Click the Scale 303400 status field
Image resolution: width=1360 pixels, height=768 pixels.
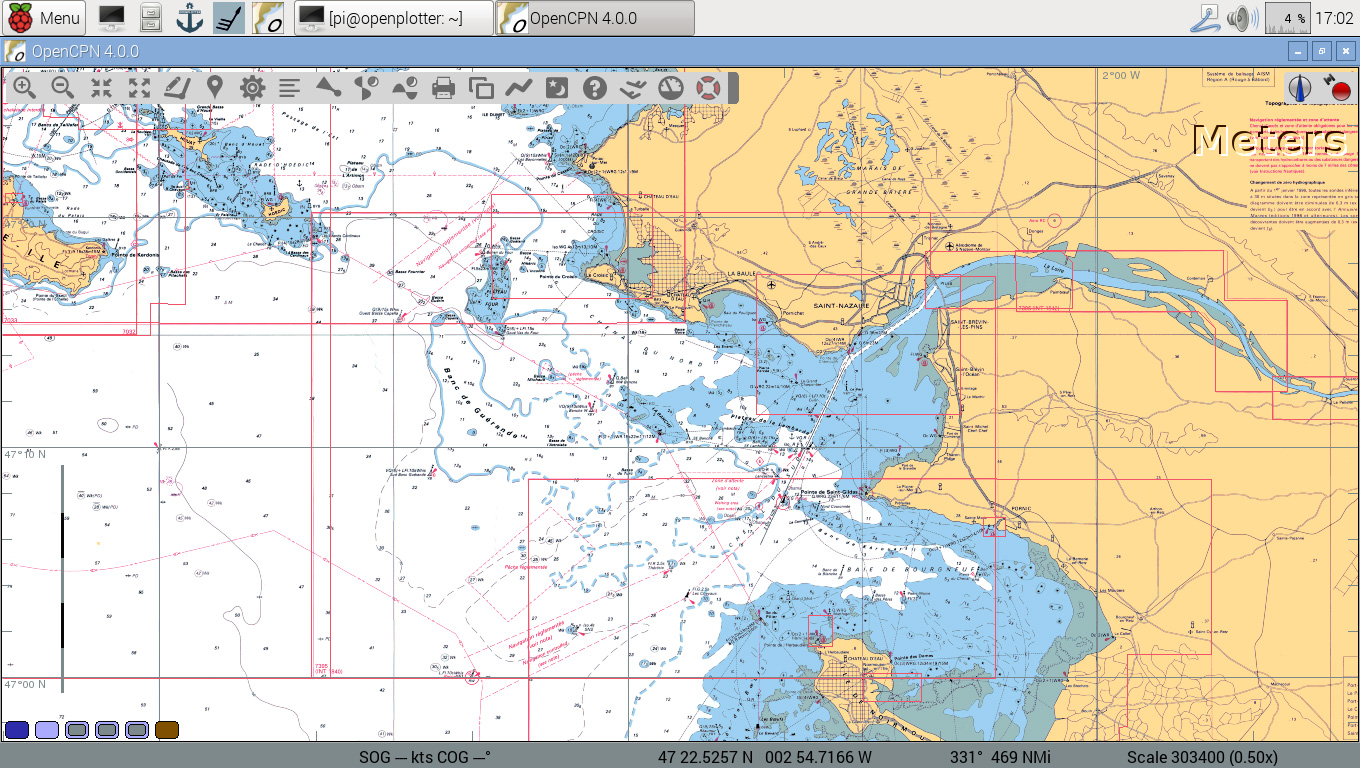pos(1202,757)
